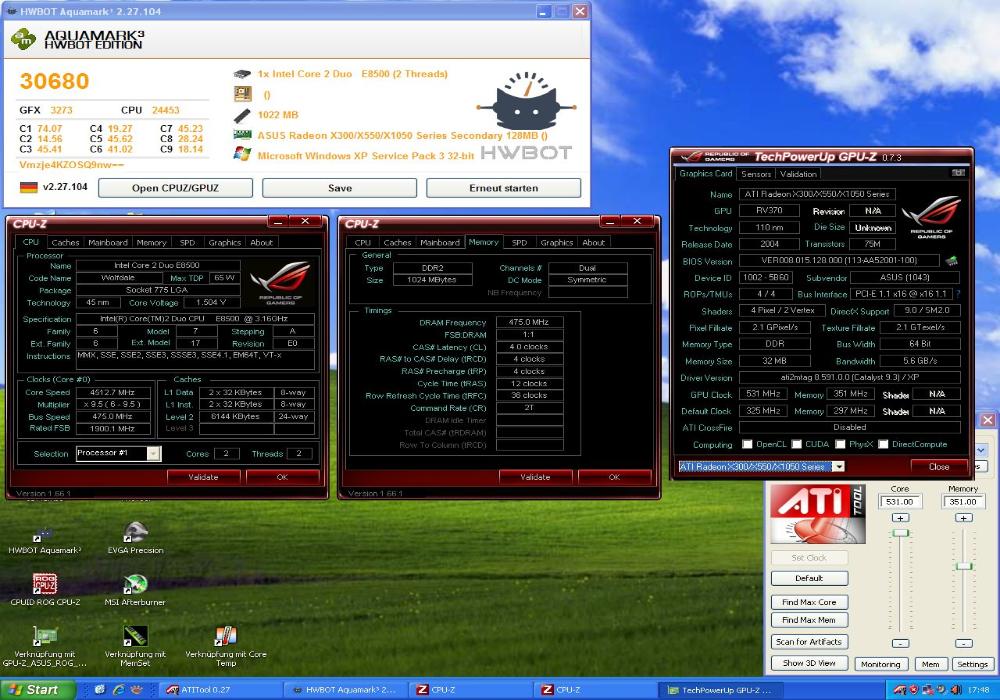Click Find Max Mem in ATITool
Image resolution: width=1000 pixels, height=700 pixels.
[809, 620]
